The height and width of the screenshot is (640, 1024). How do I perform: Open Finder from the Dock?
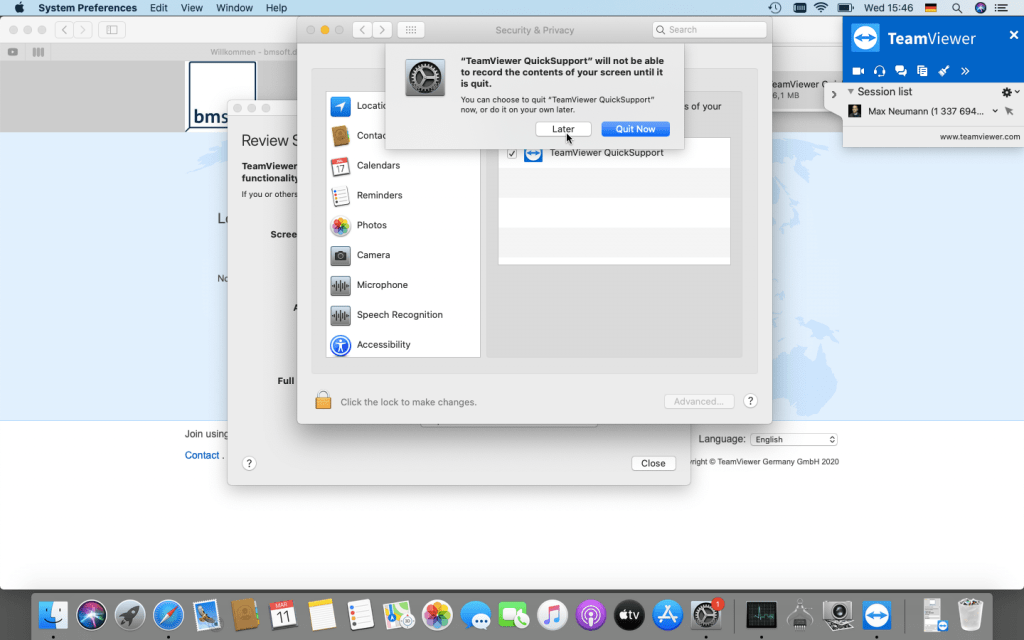[53, 615]
